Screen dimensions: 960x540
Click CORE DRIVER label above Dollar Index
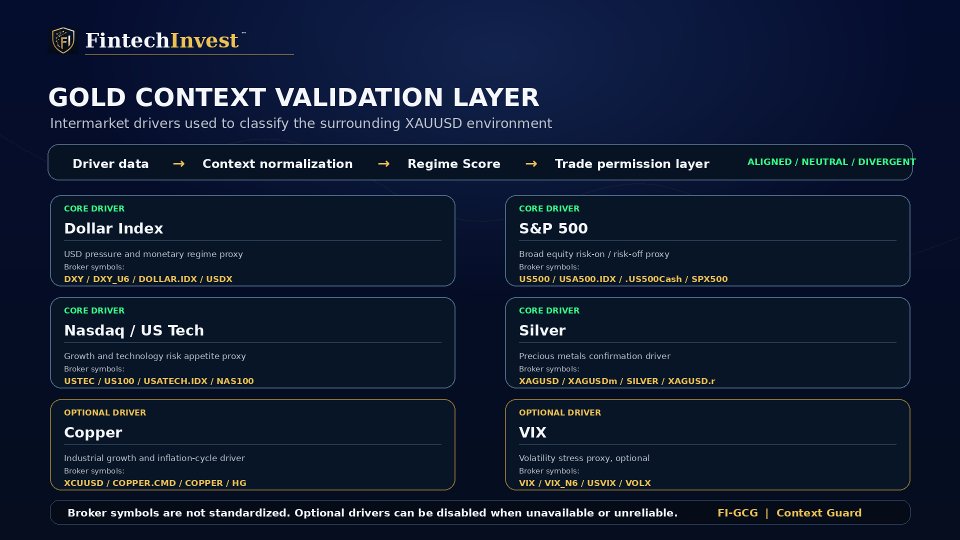[94, 208]
